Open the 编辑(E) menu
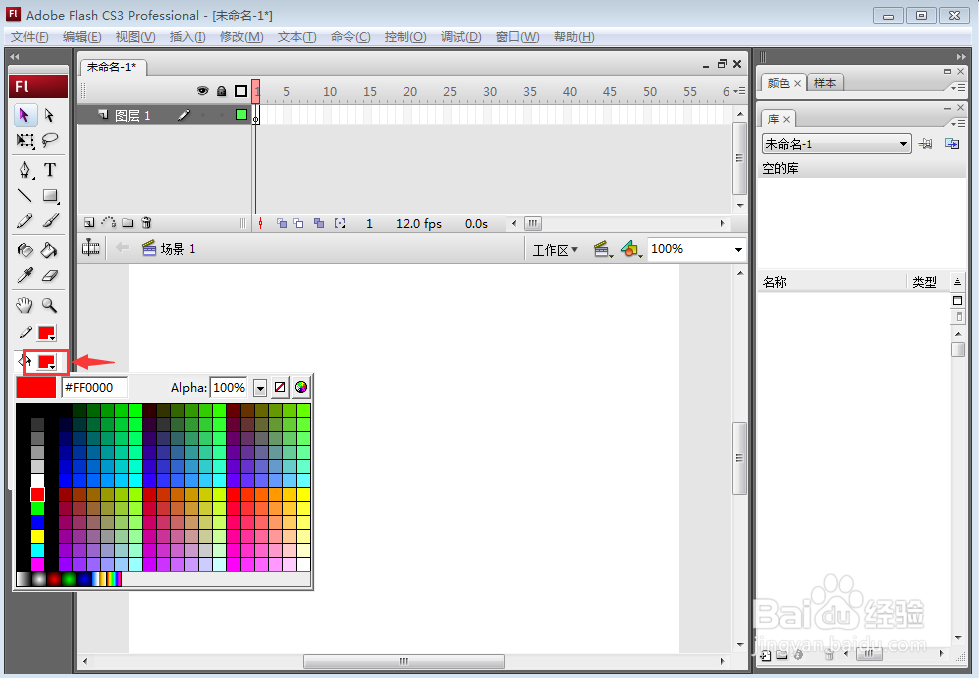The width and height of the screenshot is (979, 678). click(x=82, y=37)
